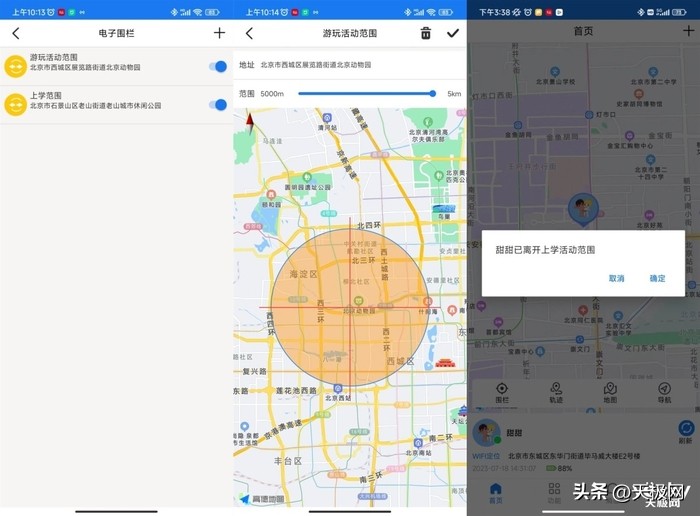Switch to the 功能 bottom tab
Viewport: 700px width, 516px height.
554,493
